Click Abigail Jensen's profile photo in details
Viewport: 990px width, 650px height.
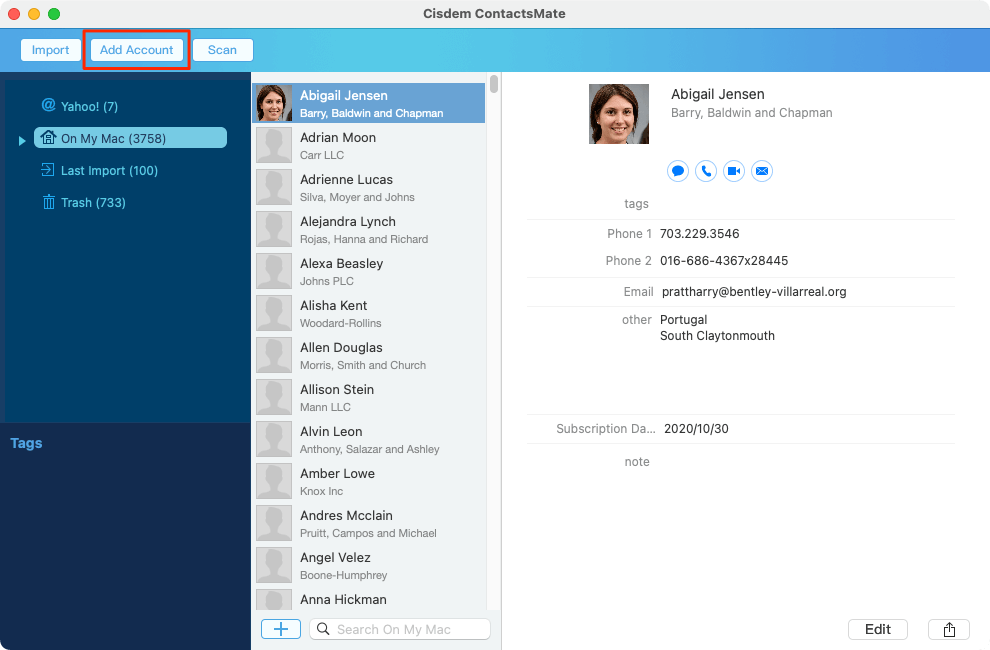point(618,112)
